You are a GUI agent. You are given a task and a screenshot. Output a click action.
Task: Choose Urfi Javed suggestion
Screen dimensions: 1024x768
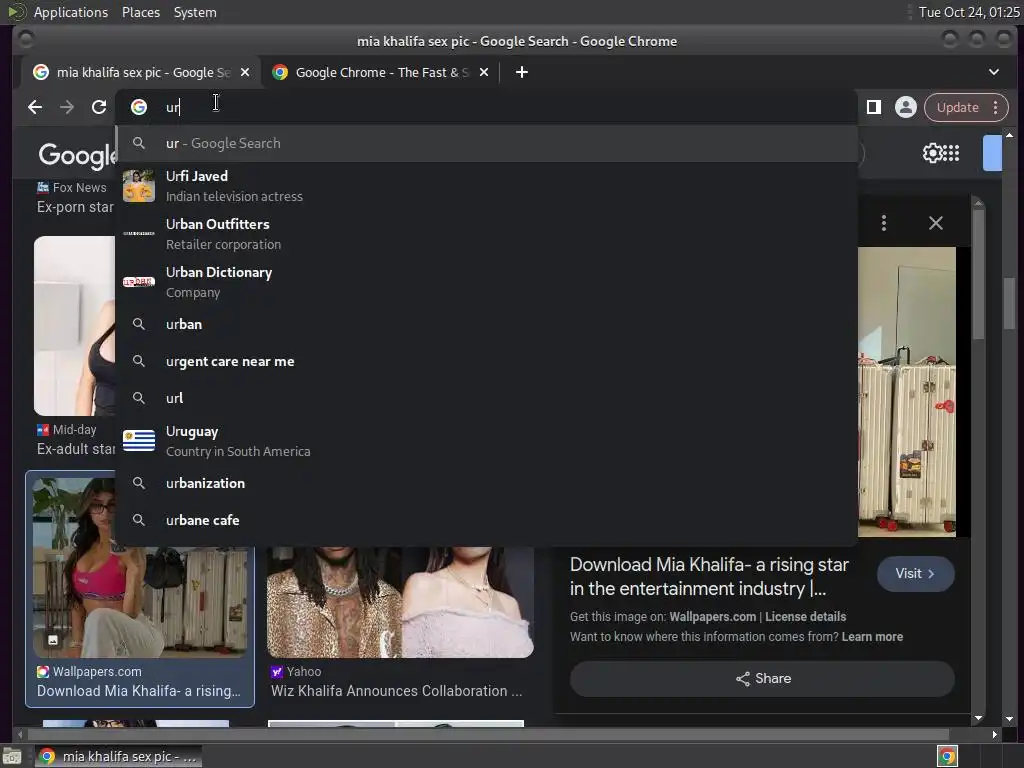pos(486,186)
